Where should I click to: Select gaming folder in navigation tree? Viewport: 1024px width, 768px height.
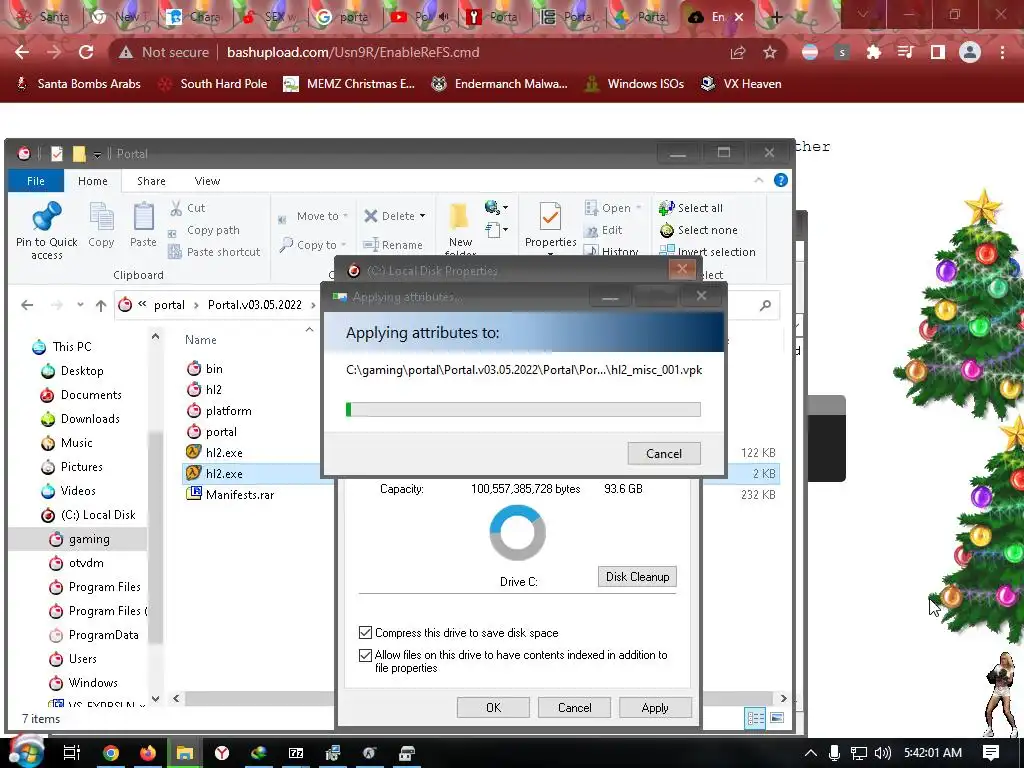click(x=78, y=539)
